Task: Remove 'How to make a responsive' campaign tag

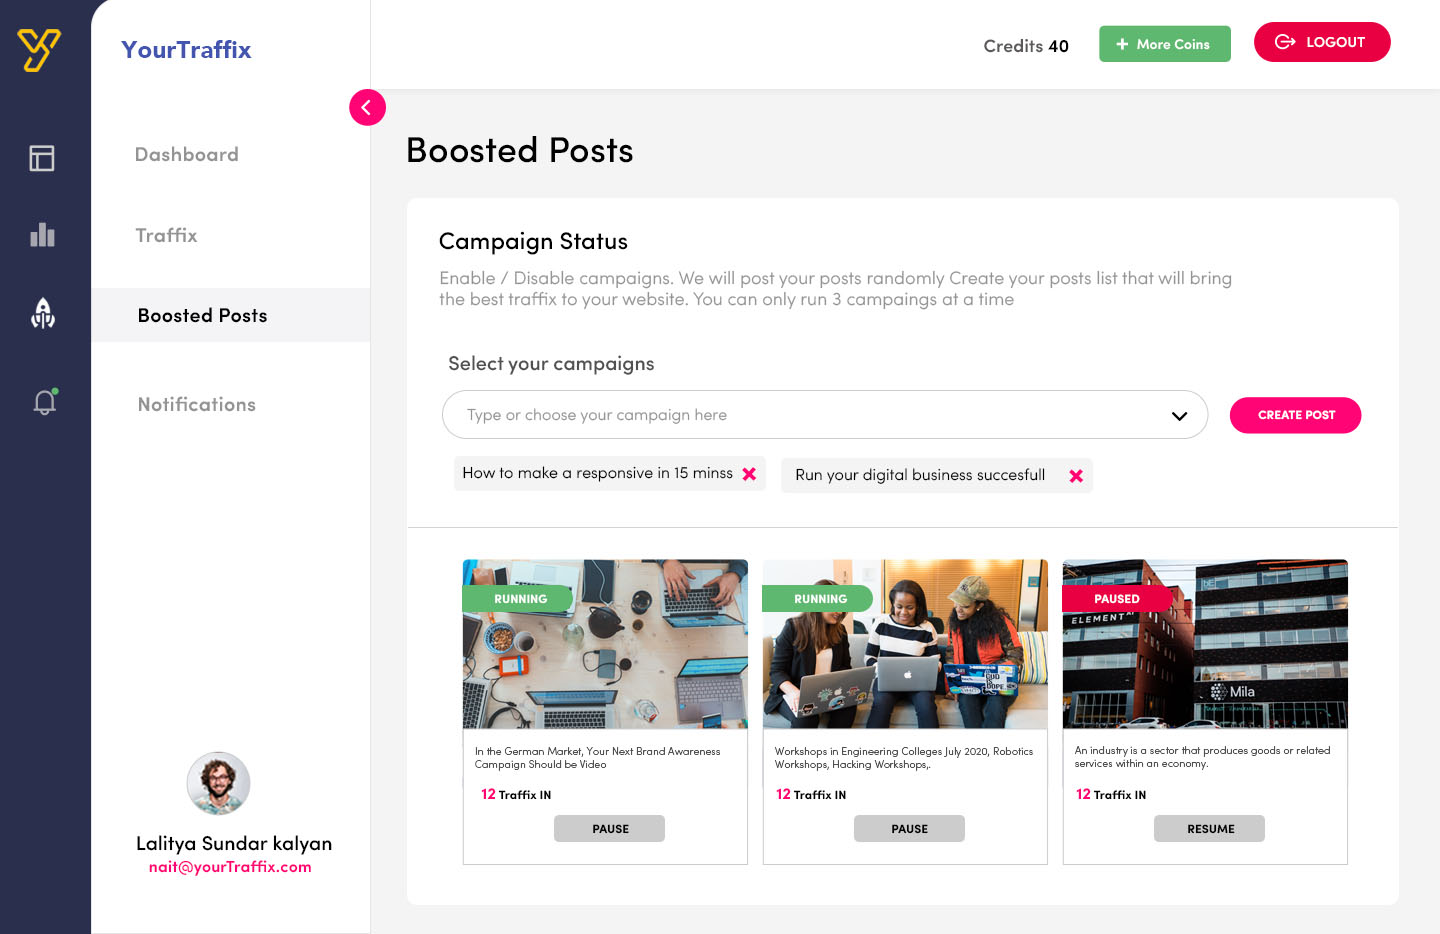Action: [749, 474]
